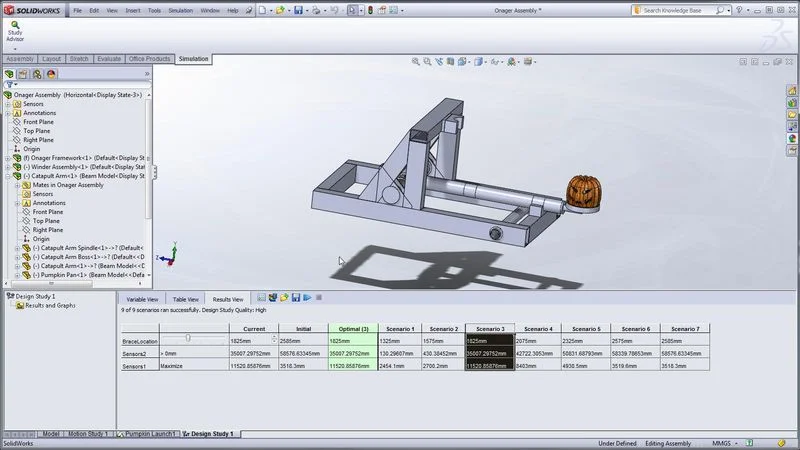
Task: Select Results and Graphs in study tree
Action: click(49, 306)
